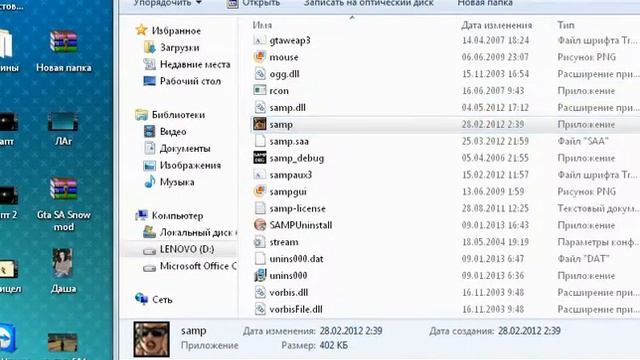
Task: Create a new folder via Новая папка
Action: 485,3
